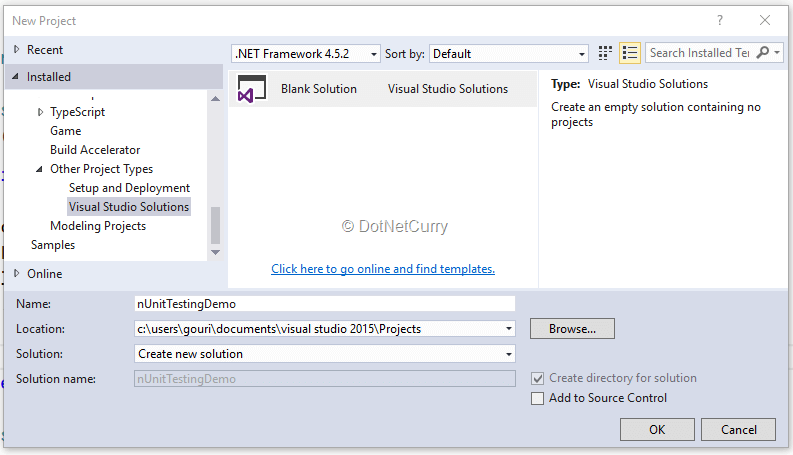This screenshot has height=455, width=793.
Task: Click the tree scrollbar up arrow
Action: pos(215,99)
